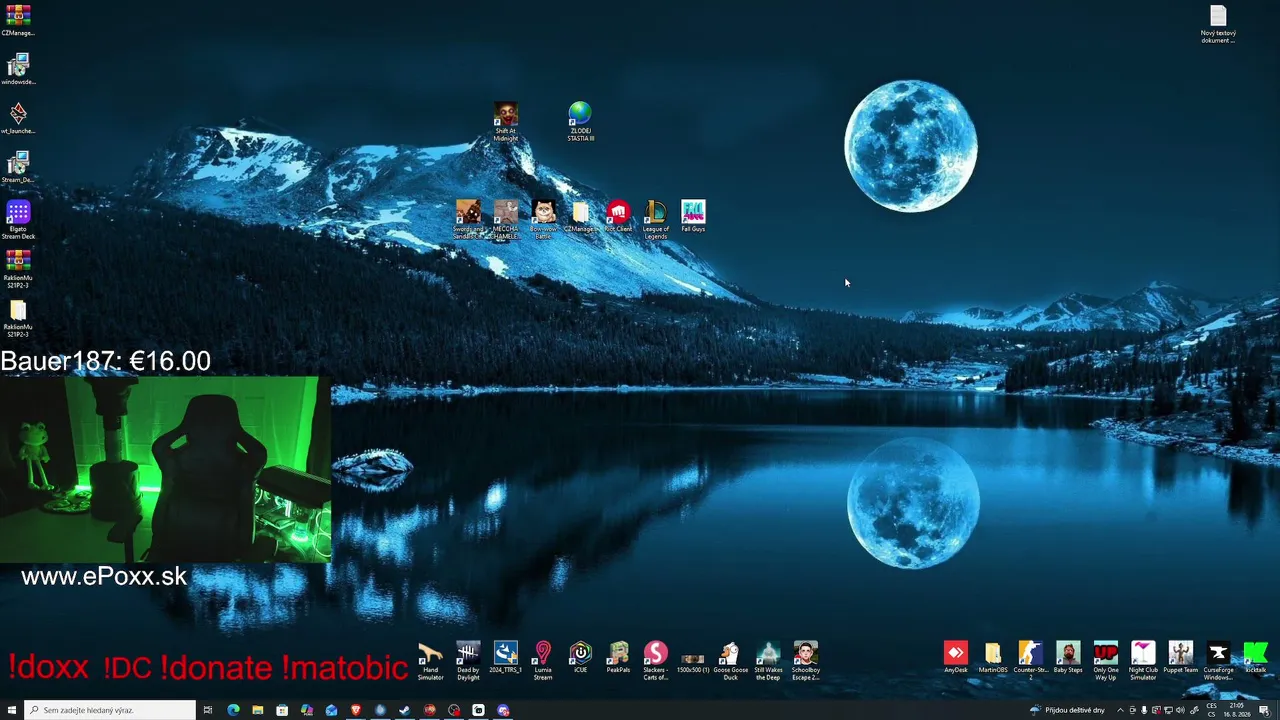Open the volume control in tray
The height and width of the screenshot is (720, 1280).
1180,710
